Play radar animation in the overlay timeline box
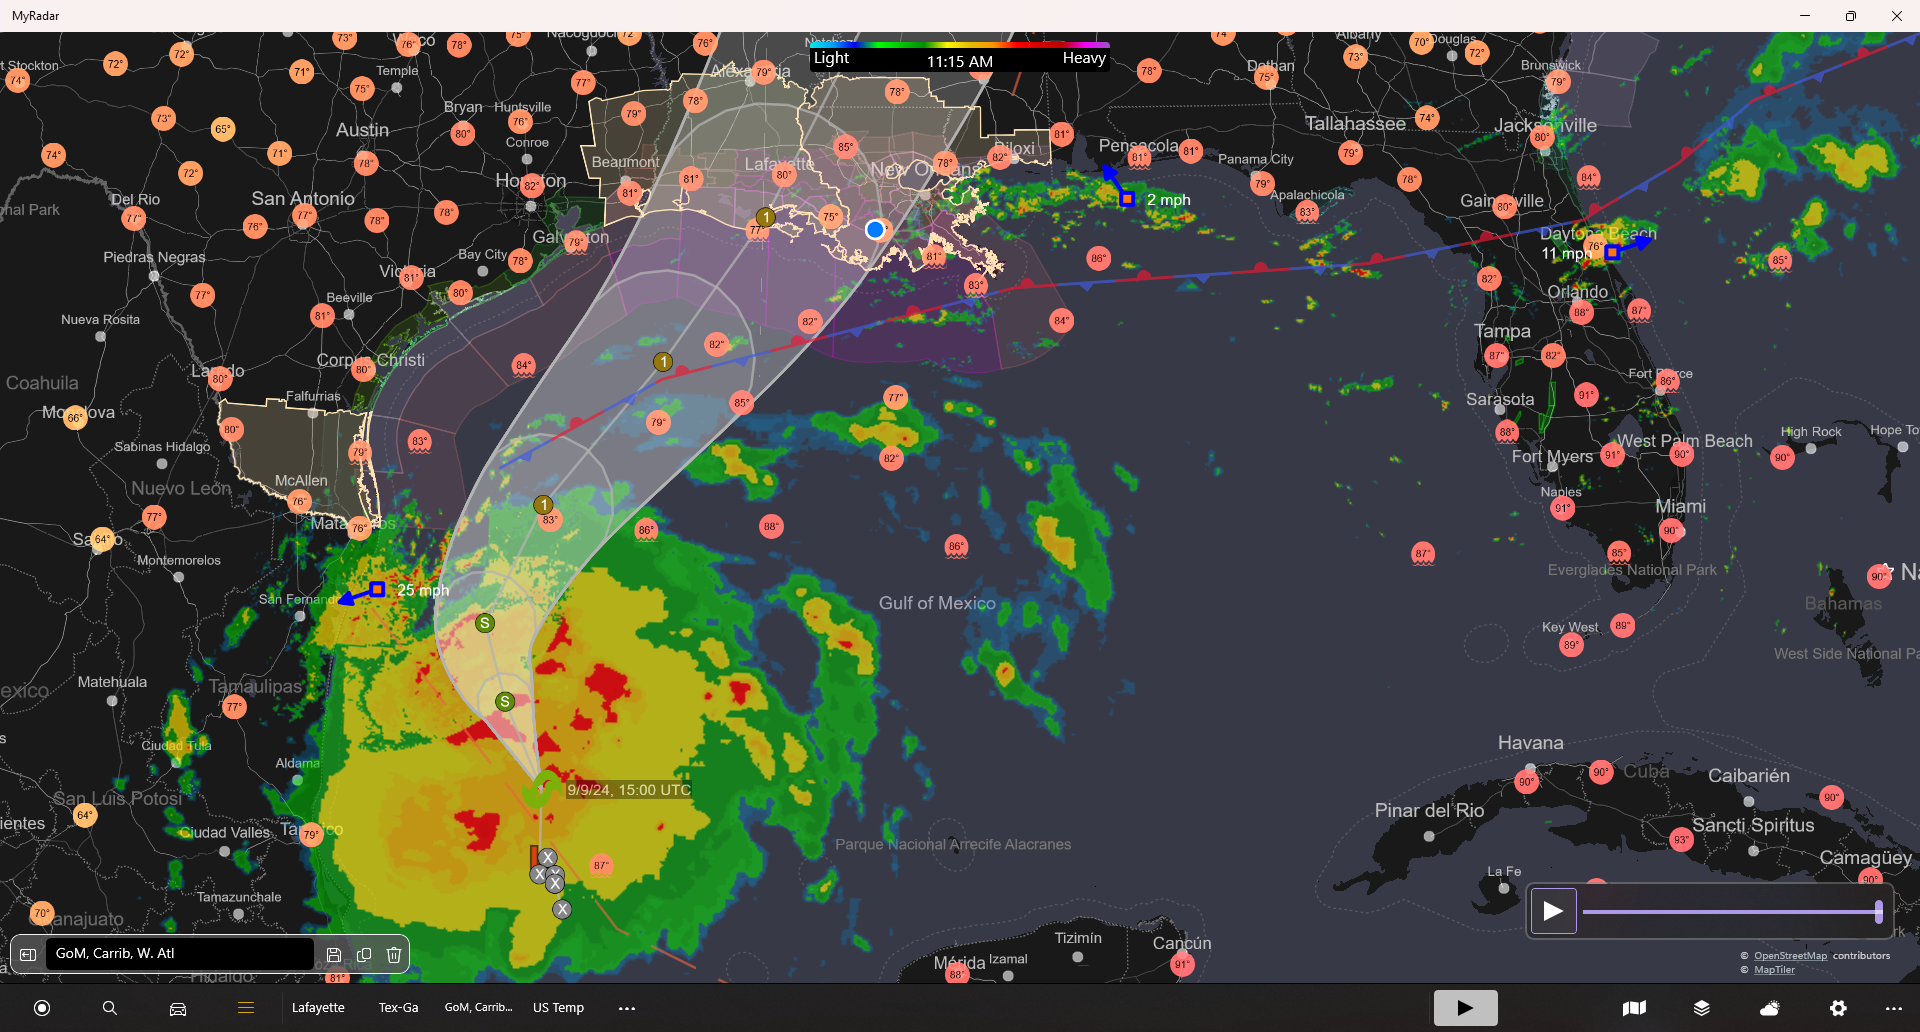This screenshot has width=1920, height=1032. click(1553, 911)
